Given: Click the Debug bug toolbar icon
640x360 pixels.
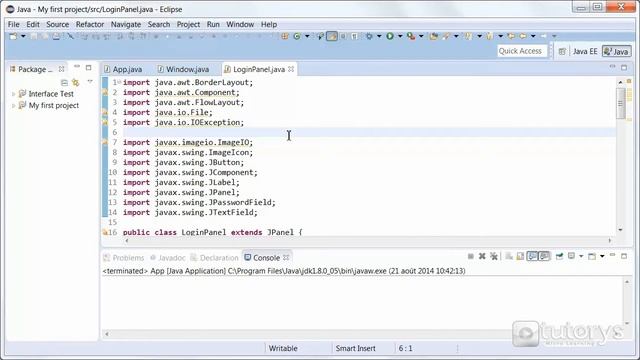Looking at the screenshot, I should [x=369, y=36].
